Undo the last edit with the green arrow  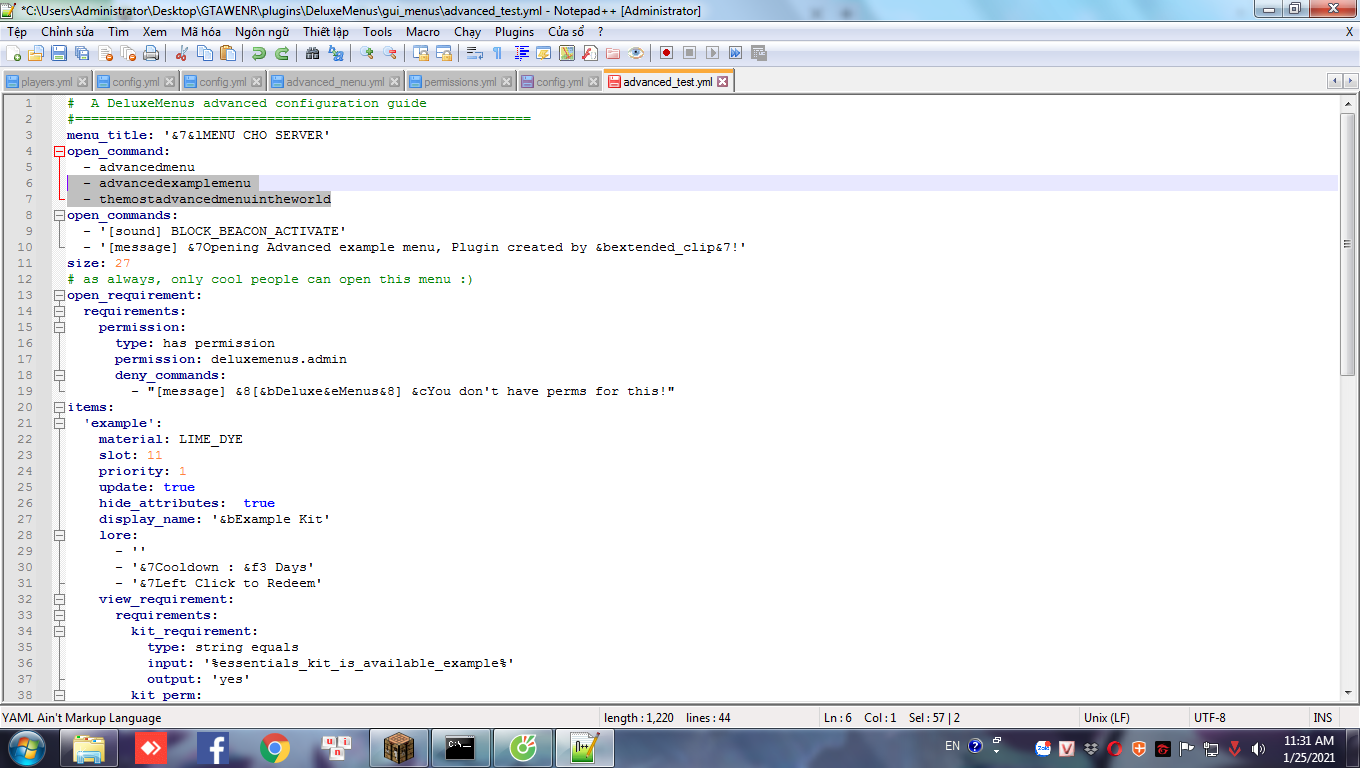pyautogui.click(x=259, y=53)
